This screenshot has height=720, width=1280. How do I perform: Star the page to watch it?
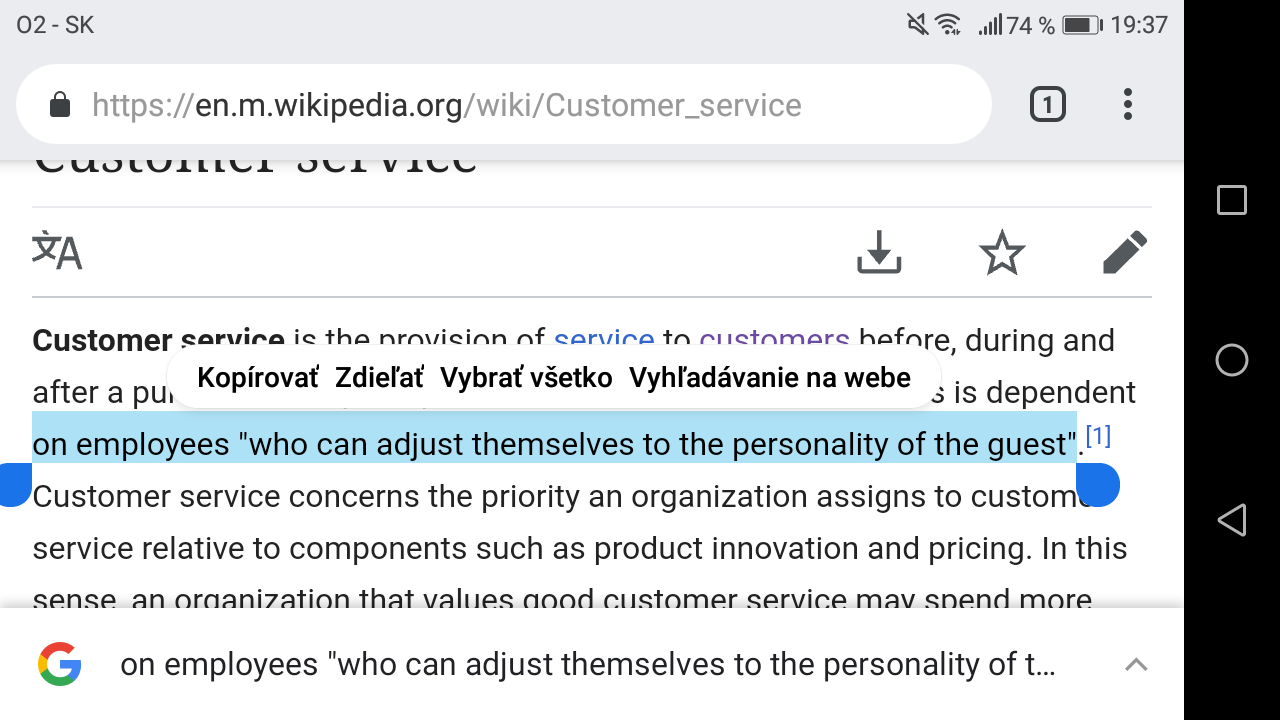click(x=1002, y=252)
